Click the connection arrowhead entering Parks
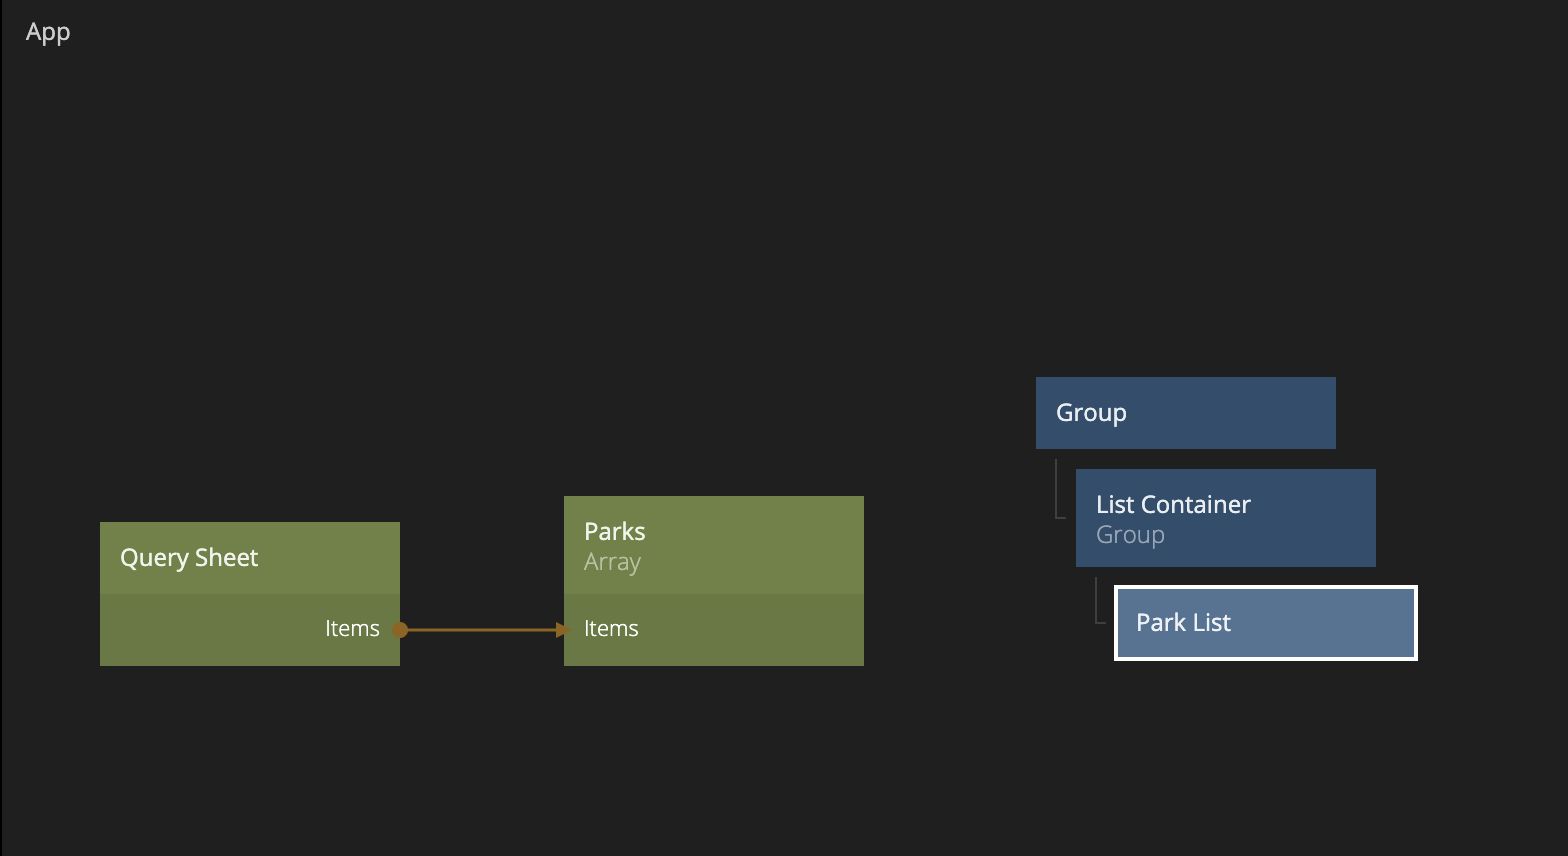 [x=562, y=630]
